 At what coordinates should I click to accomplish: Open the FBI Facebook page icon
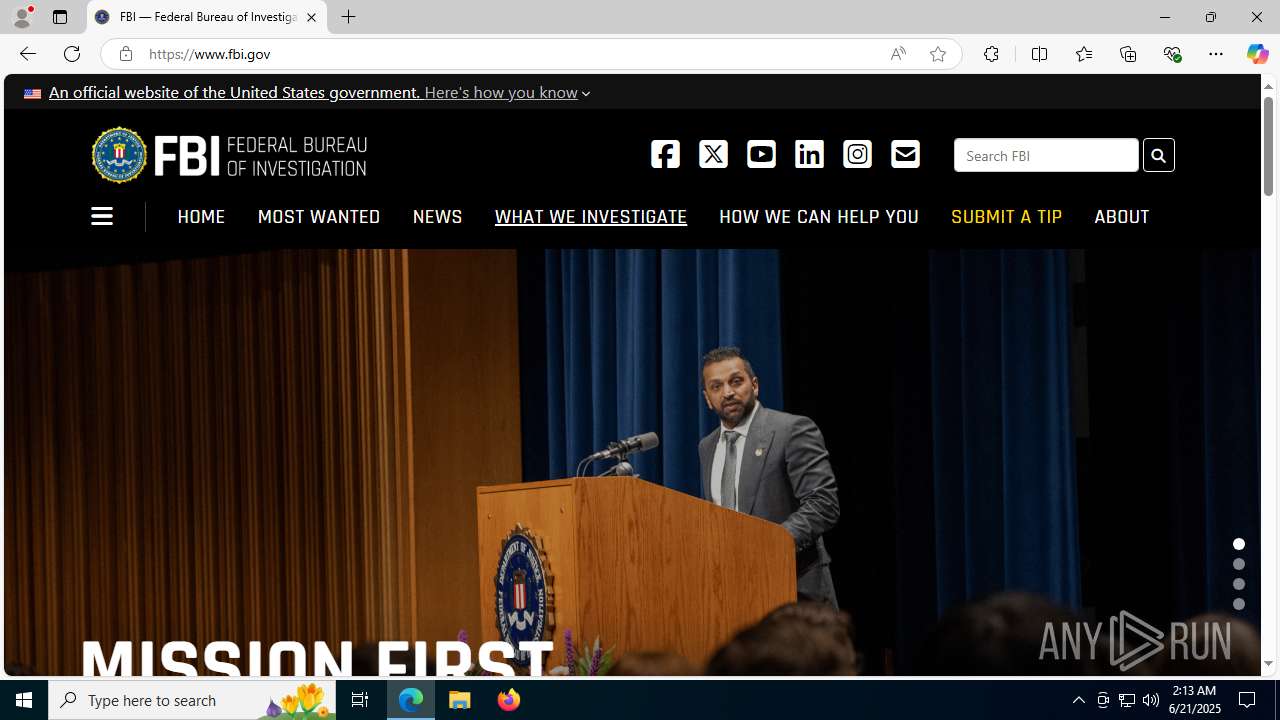pos(665,154)
